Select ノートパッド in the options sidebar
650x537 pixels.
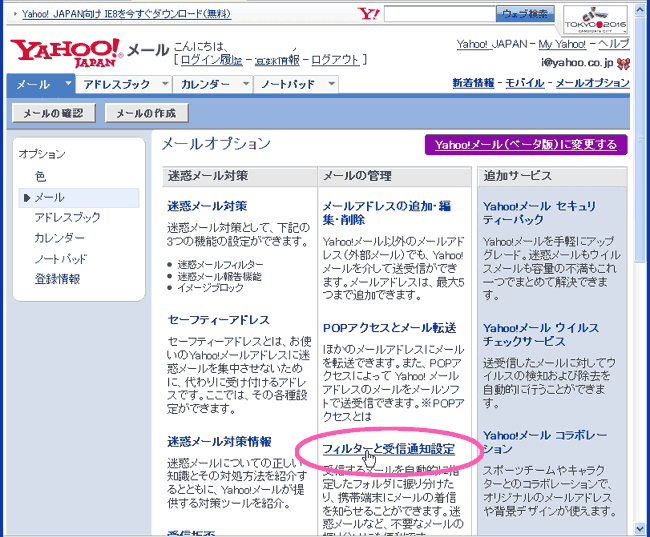click(61, 259)
